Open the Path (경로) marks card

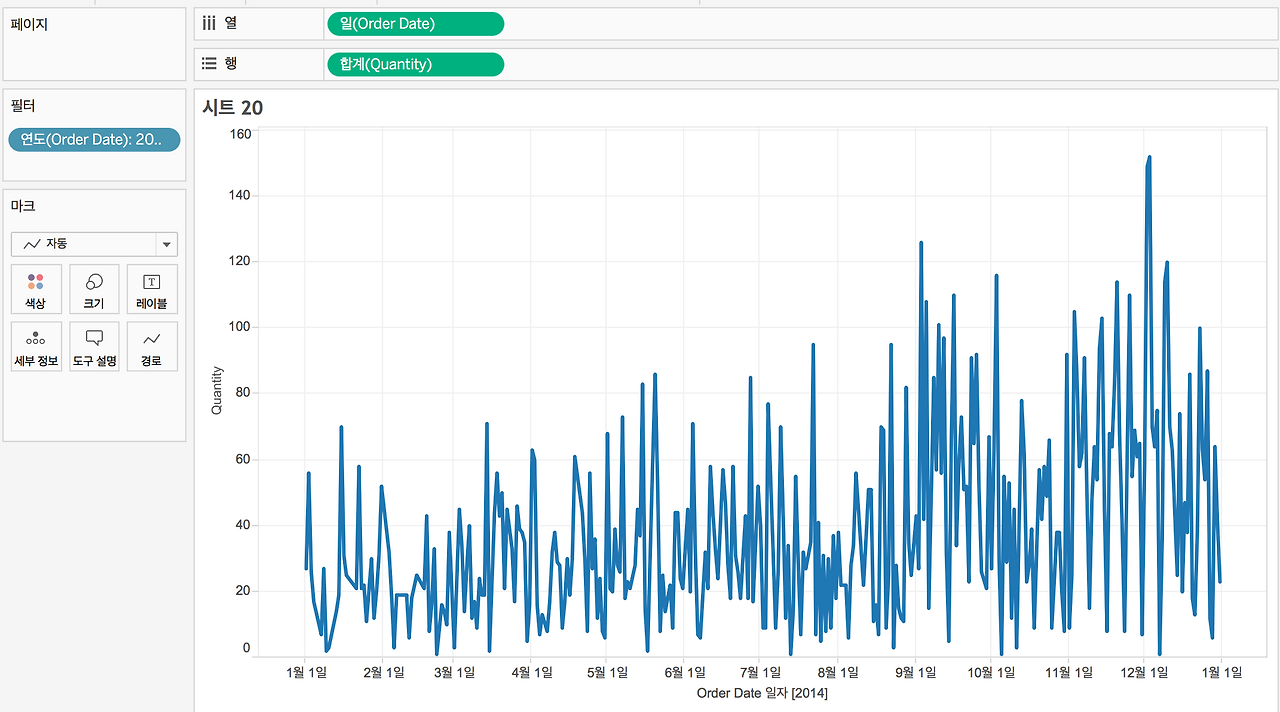152,346
